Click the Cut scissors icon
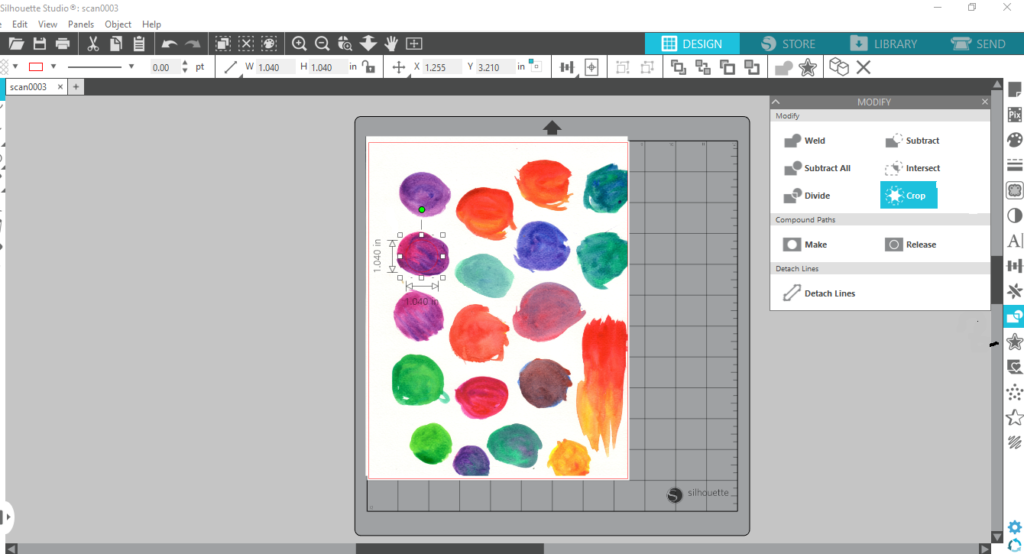The image size is (1024, 554). tap(92, 44)
